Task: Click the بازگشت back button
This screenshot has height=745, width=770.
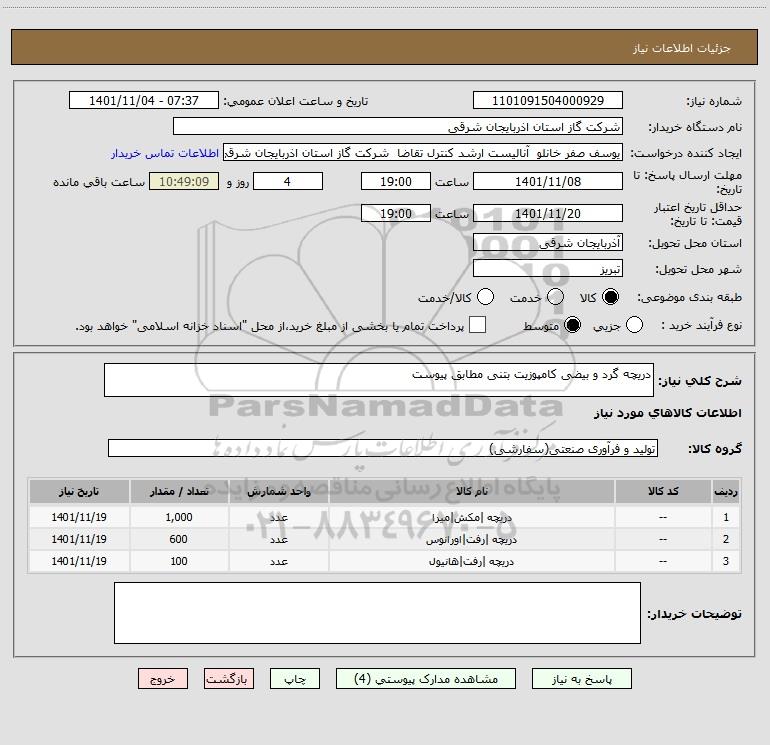Action: pos(229,679)
